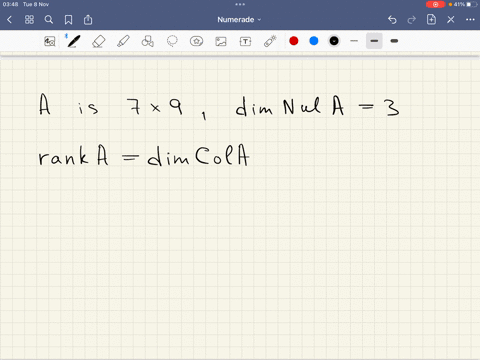The image size is (480, 360).
Task: Open the thumbnail grid view
Action: [29, 20]
